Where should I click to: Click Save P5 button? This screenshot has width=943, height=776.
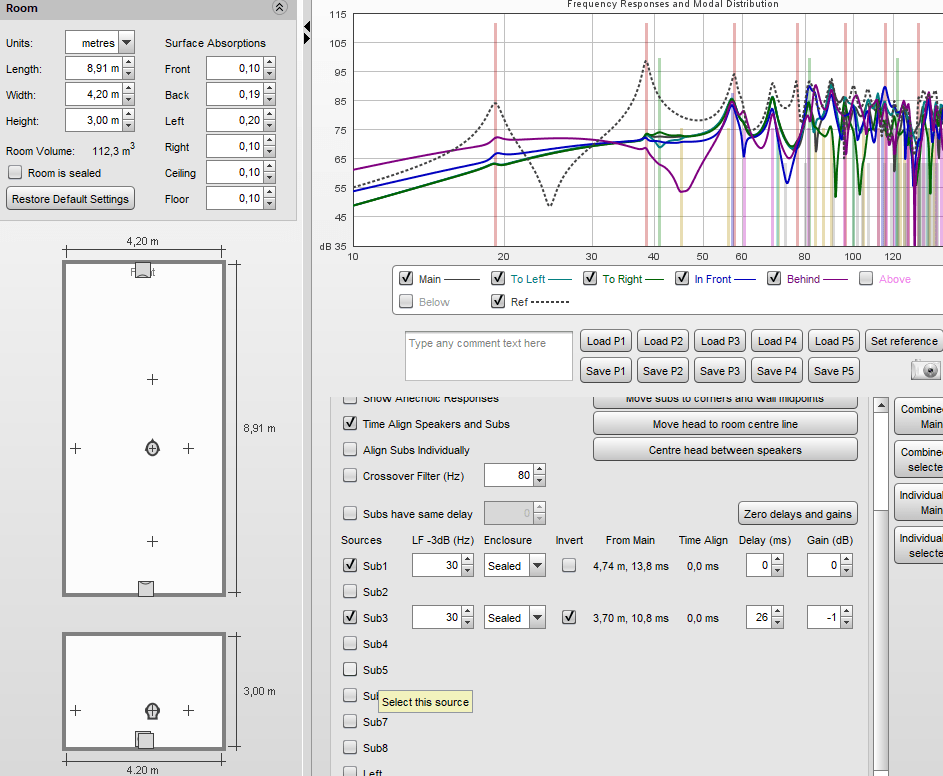[834, 371]
